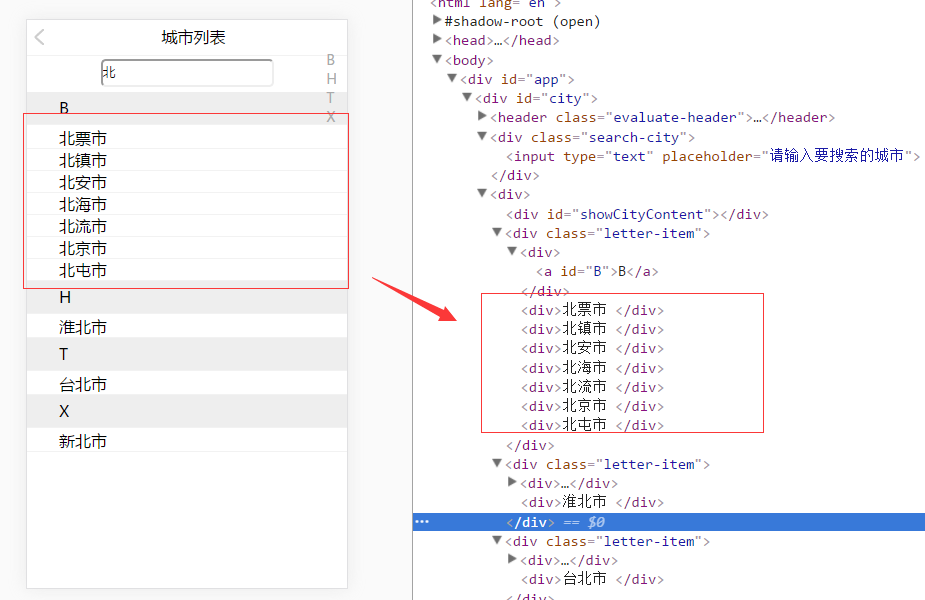Select city 台北市 in the list
The width and height of the screenshot is (925, 600).
coord(187,384)
